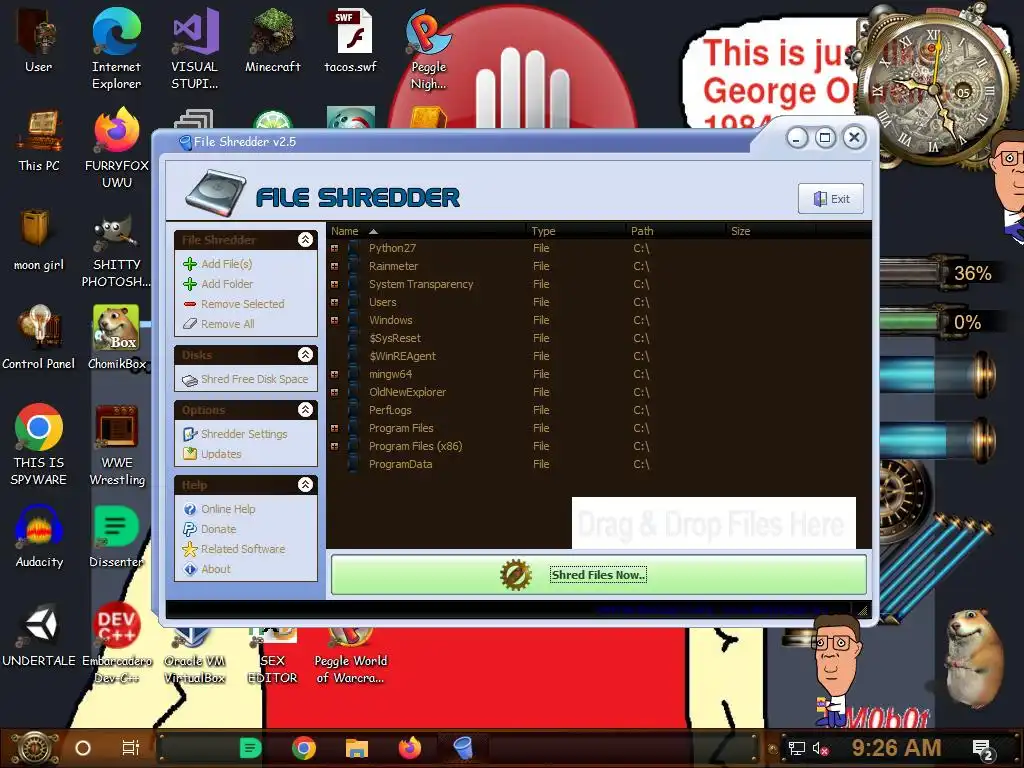This screenshot has width=1024, height=768.
Task: Open WWE Wrestling desktop icon
Action: (x=117, y=445)
